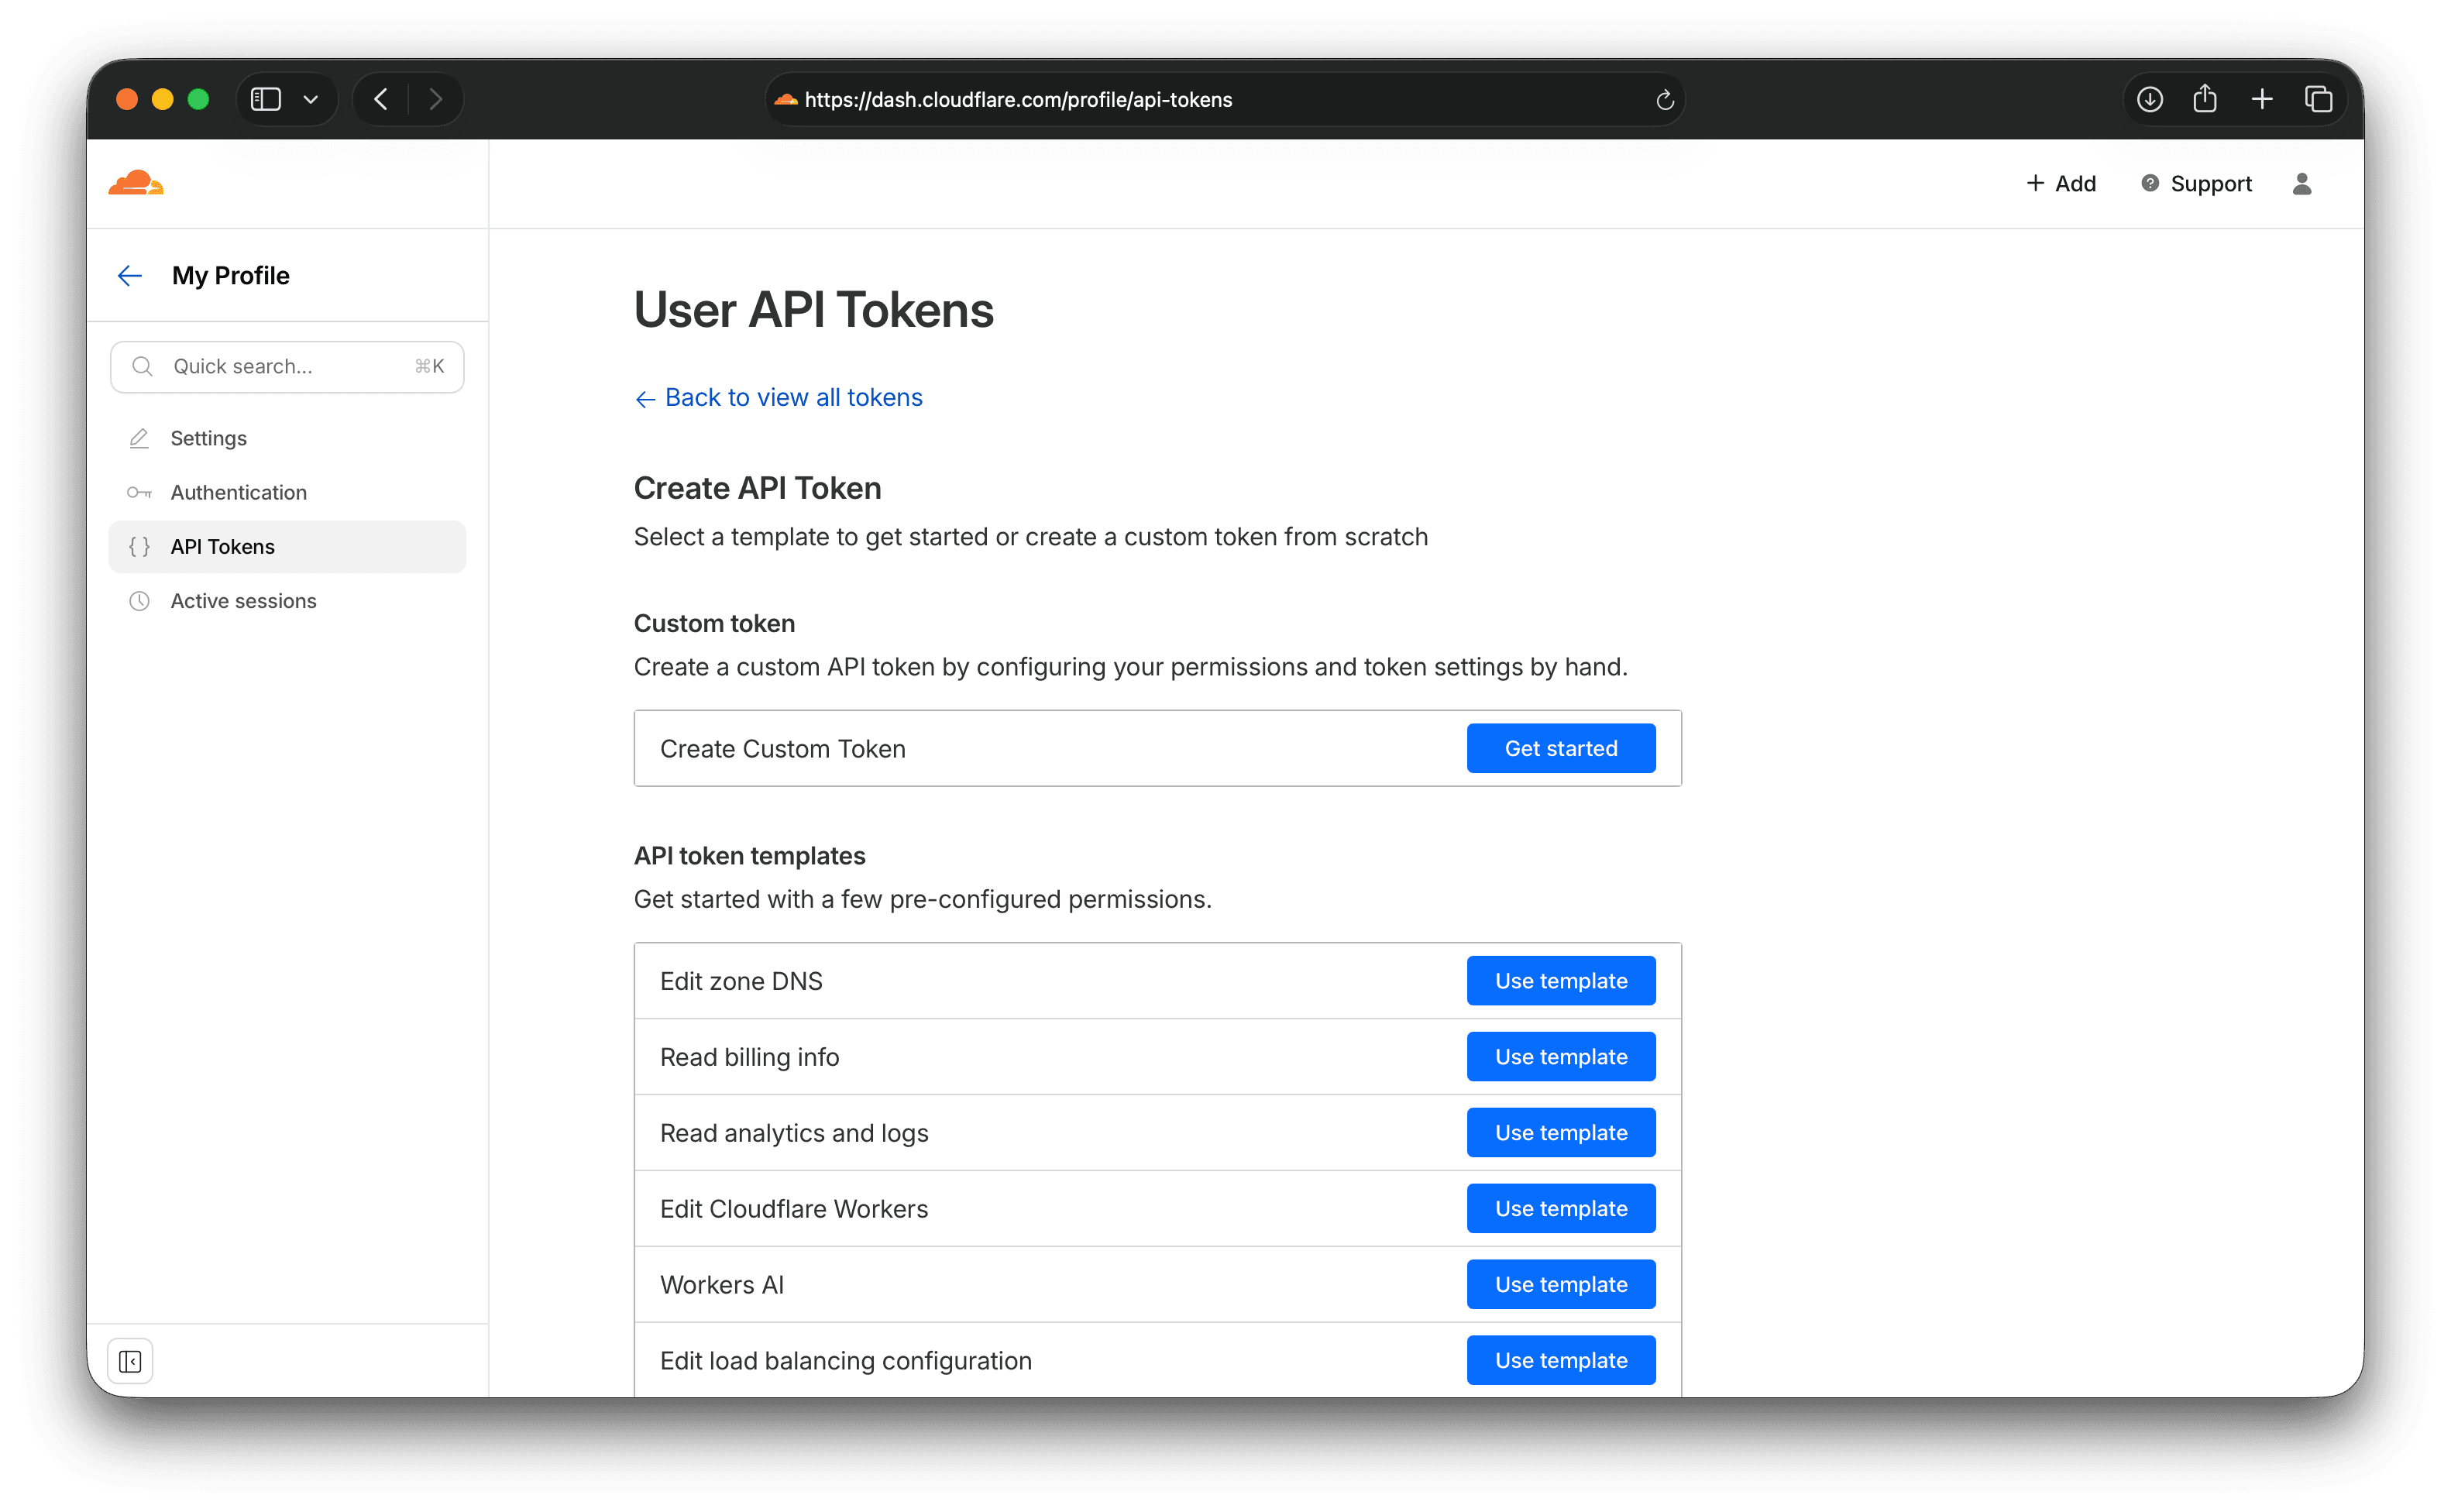Image resolution: width=2451 pixels, height=1512 pixels.
Task: Follow the Back to view all tokens link
Action: [x=792, y=397]
